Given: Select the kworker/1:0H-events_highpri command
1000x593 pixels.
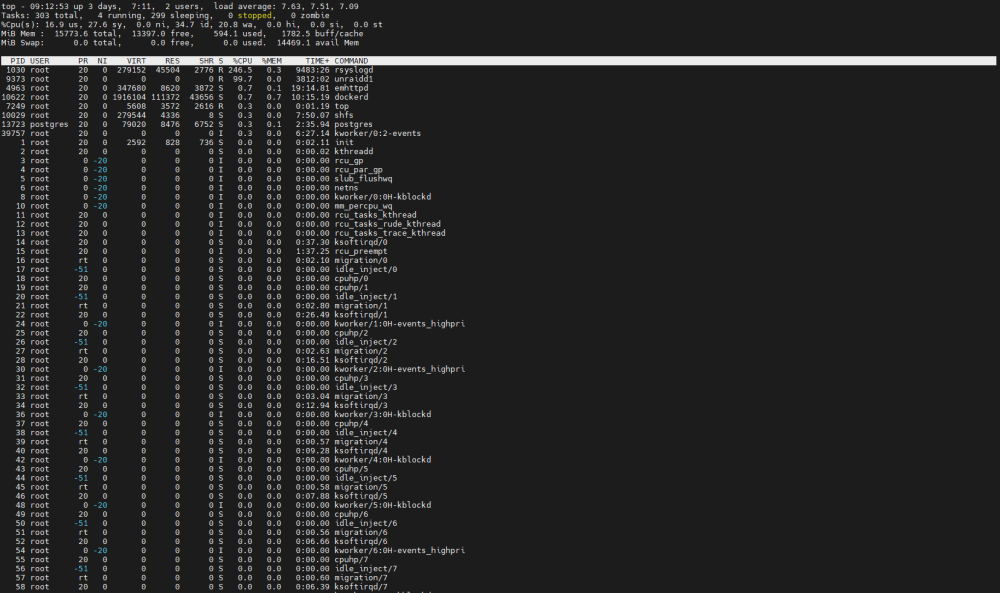Looking at the screenshot, I should point(400,324).
